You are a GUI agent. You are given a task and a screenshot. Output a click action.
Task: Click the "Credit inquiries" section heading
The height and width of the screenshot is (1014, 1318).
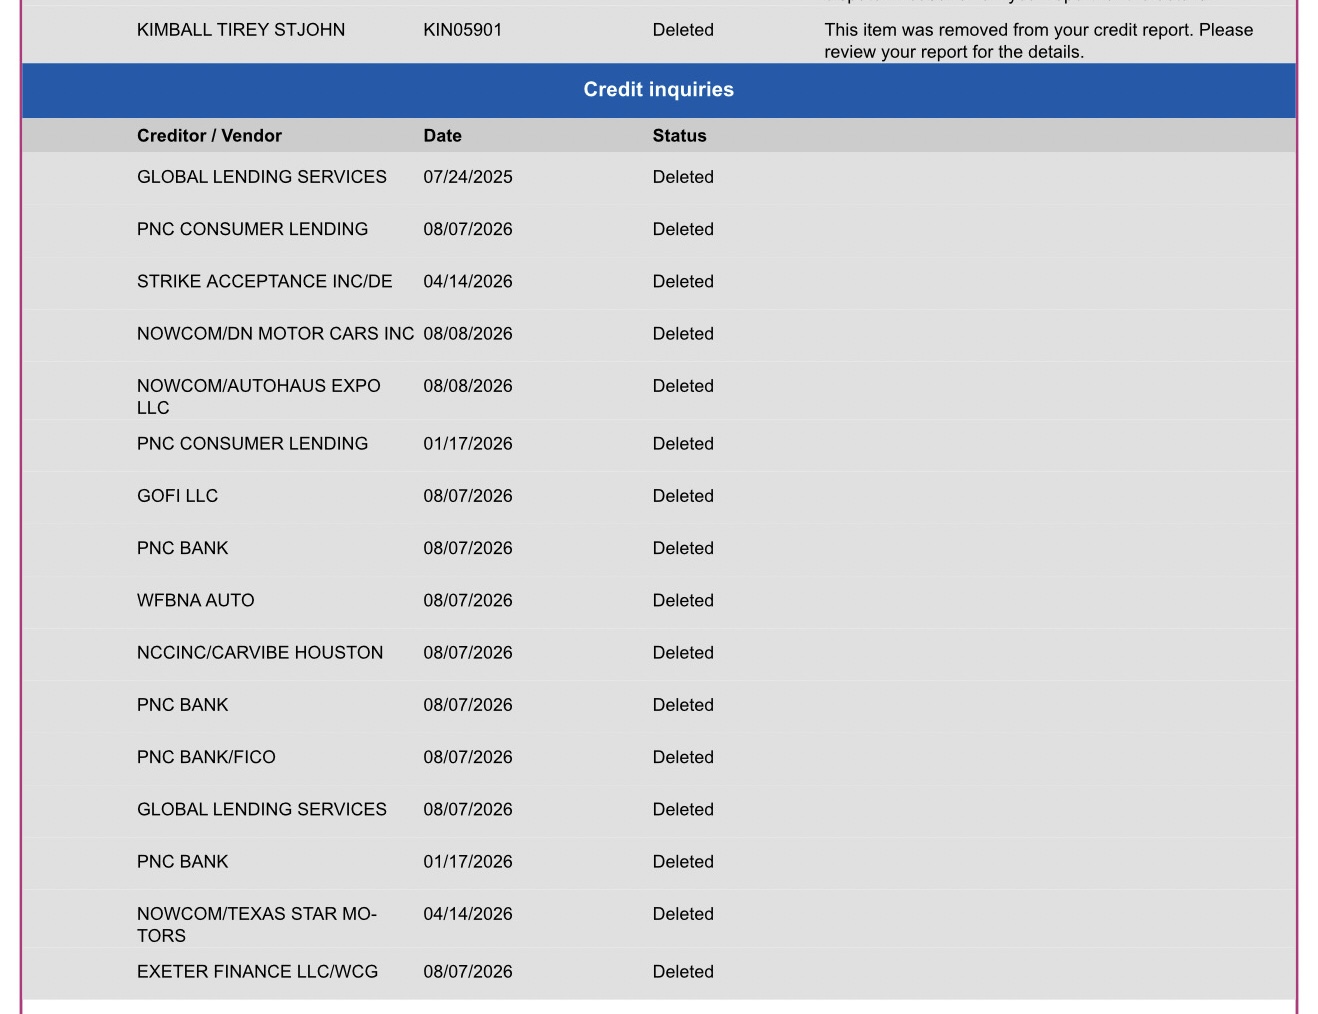pos(659,90)
